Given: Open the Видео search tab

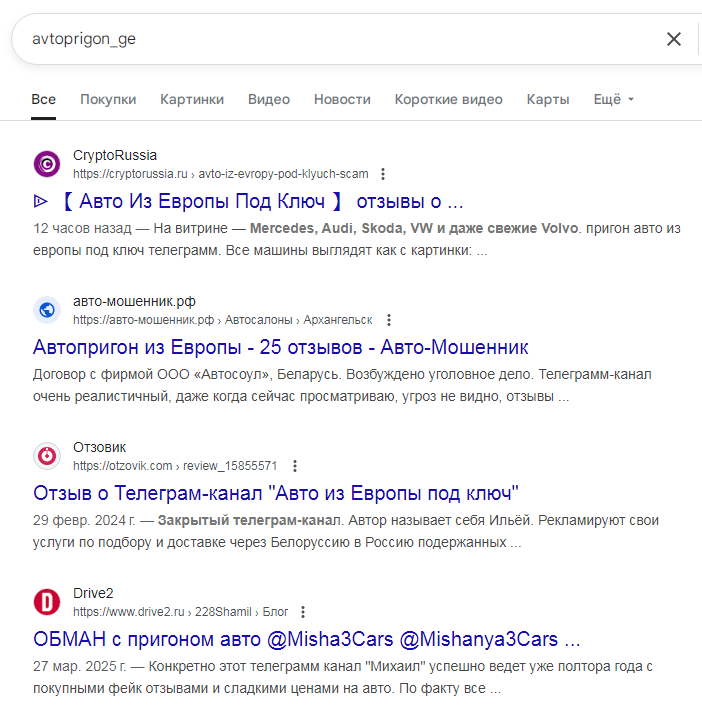Looking at the screenshot, I should click(269, 99).
